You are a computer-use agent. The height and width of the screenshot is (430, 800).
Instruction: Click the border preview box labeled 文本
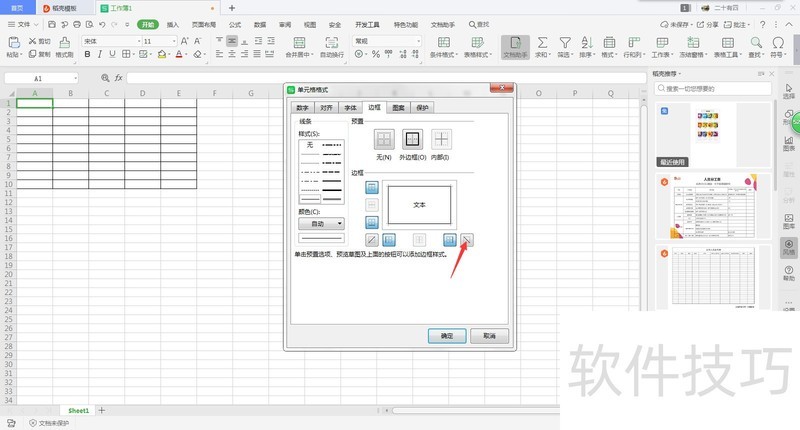419,205
